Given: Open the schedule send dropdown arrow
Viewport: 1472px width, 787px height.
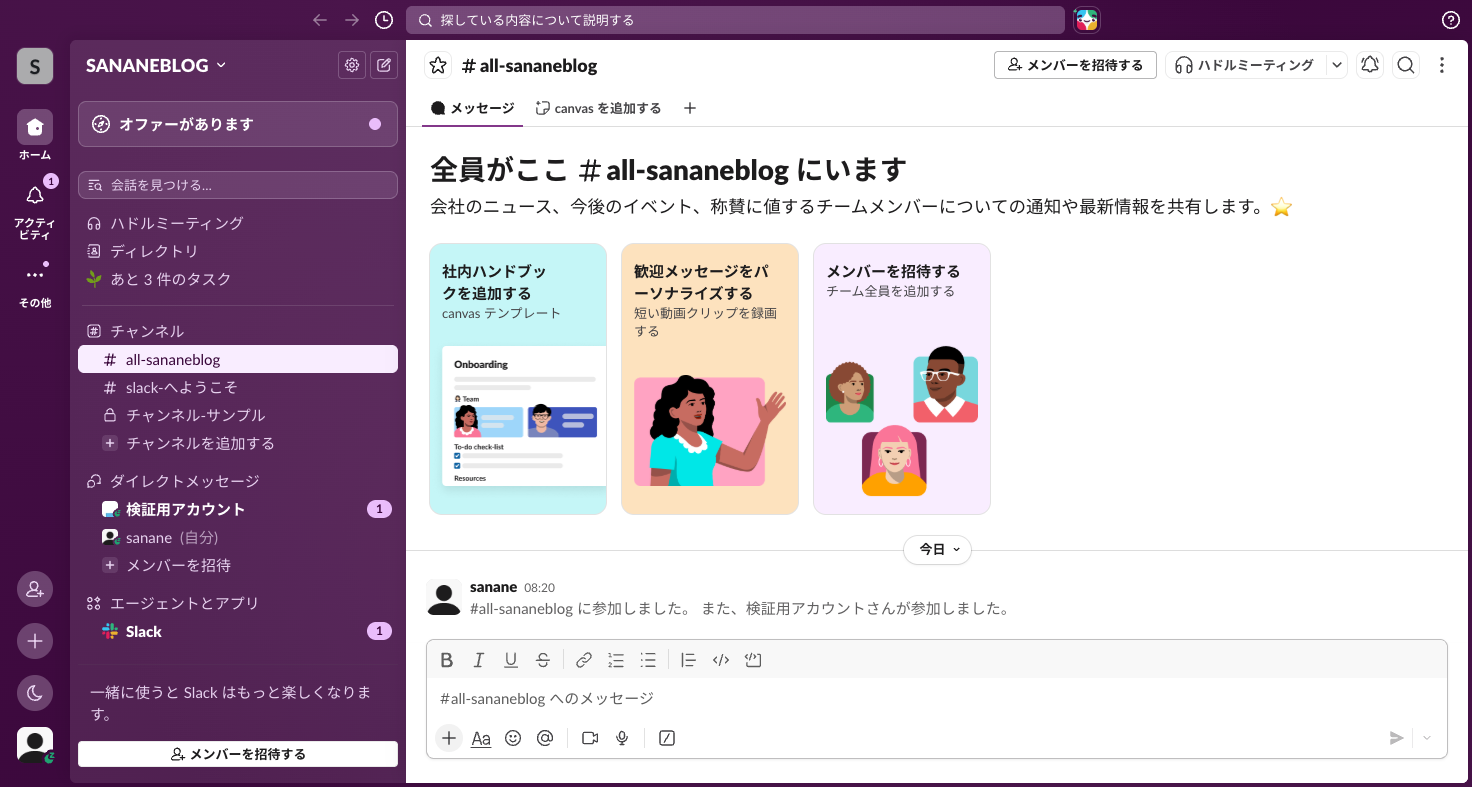Looking at the screenshot, I should (1427, 738).
